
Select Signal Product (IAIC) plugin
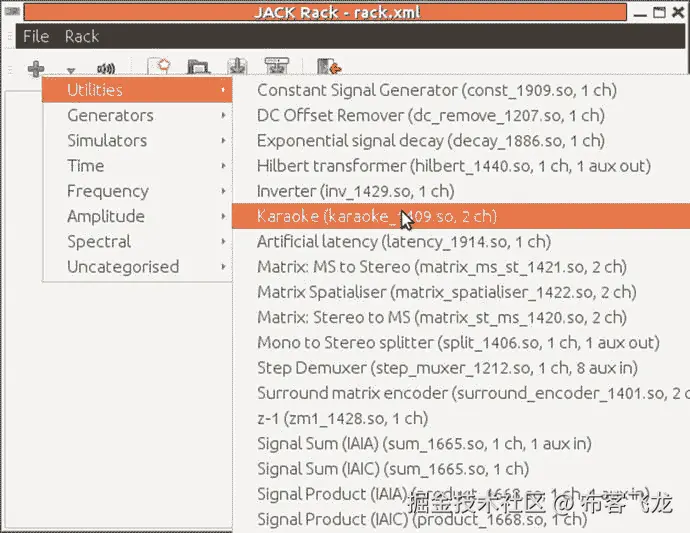click(461, 519)
